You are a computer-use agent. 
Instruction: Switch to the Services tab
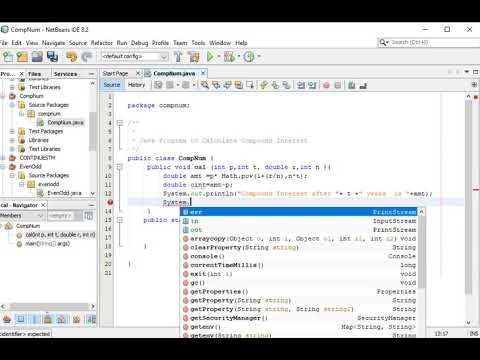coord(65,74)
